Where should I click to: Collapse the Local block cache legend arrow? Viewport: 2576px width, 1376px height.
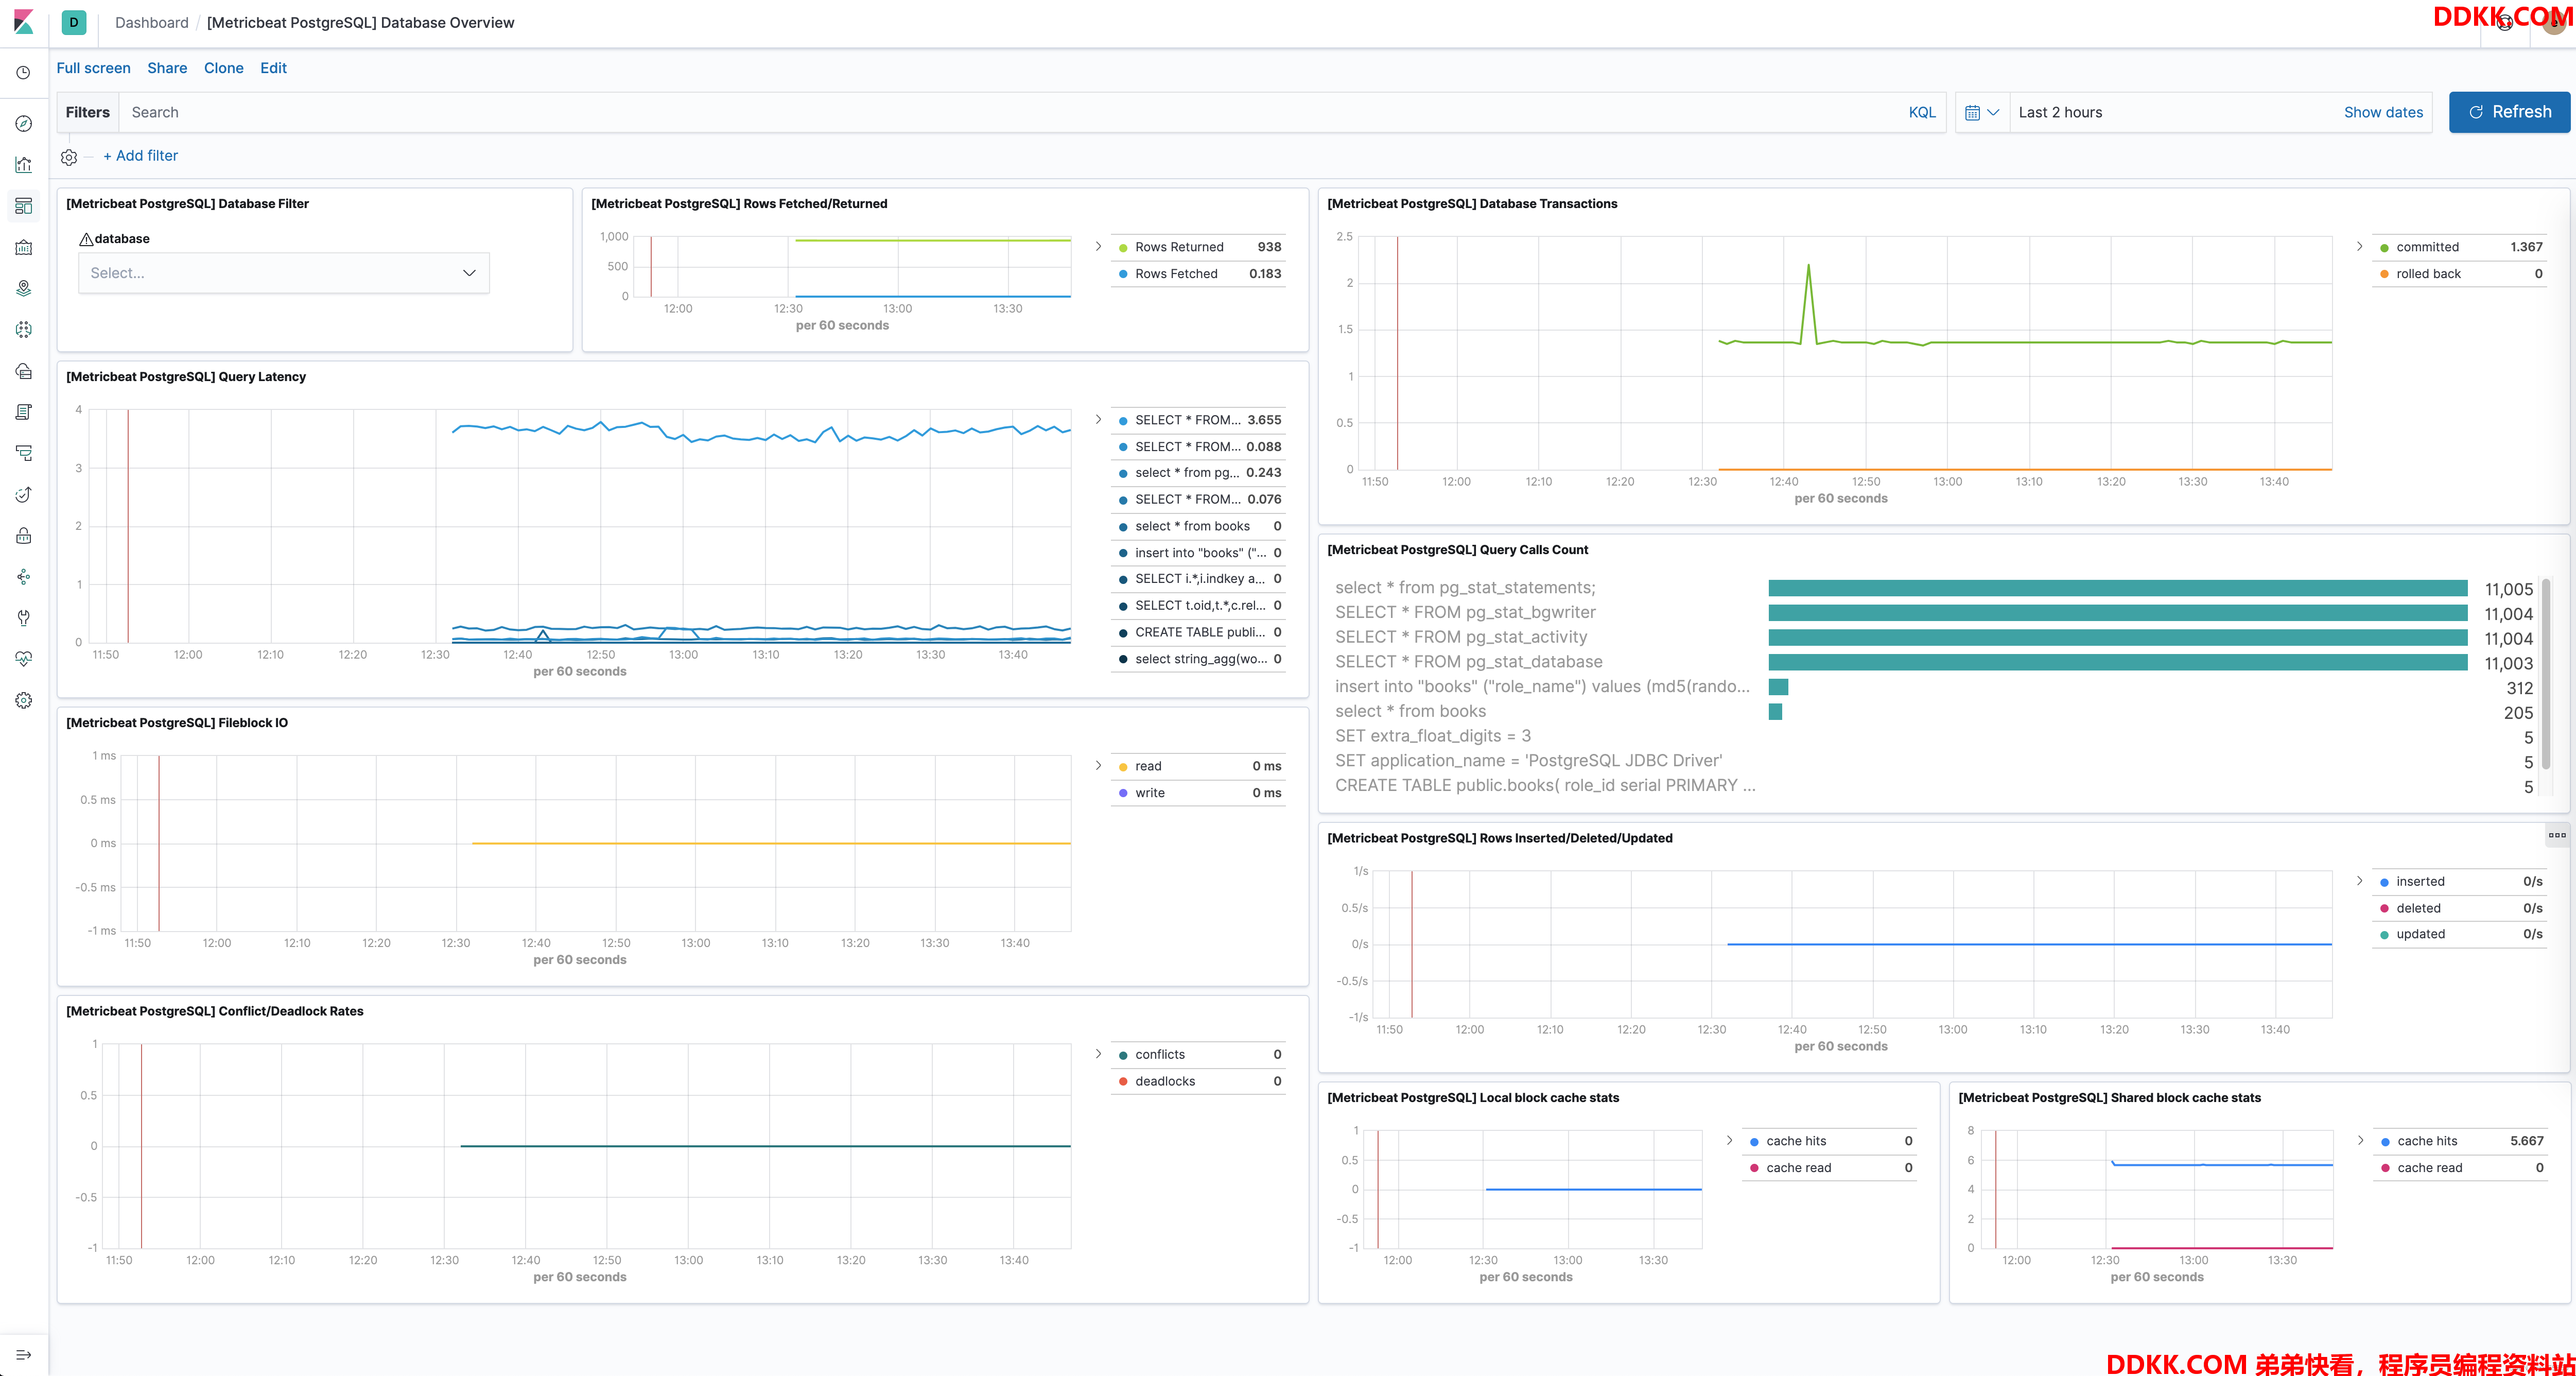point(1729,1140)
